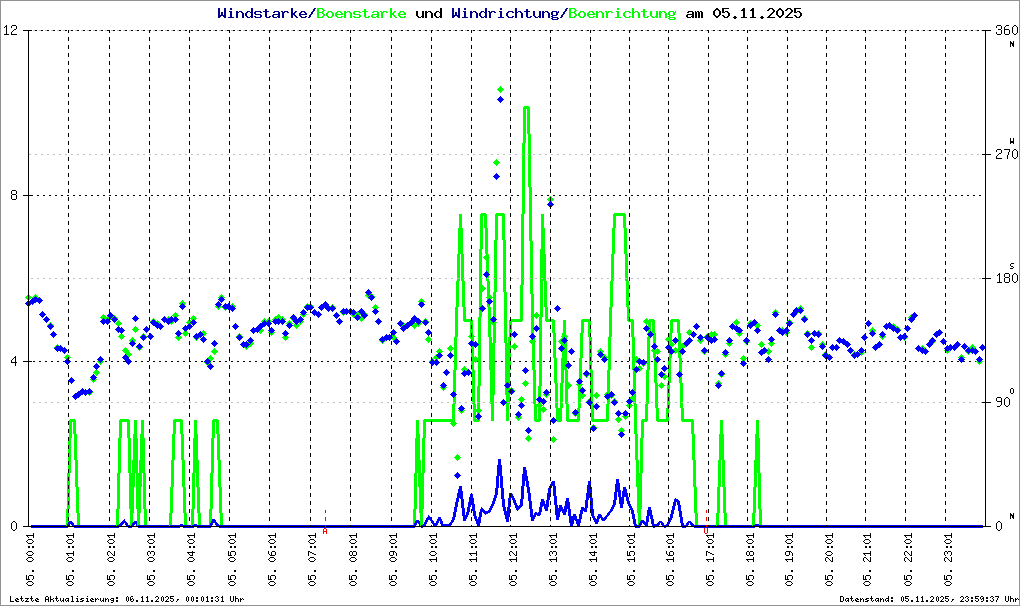Click time label '05. 20:01'
This screenshot has height=606, width=1020.
829,560
